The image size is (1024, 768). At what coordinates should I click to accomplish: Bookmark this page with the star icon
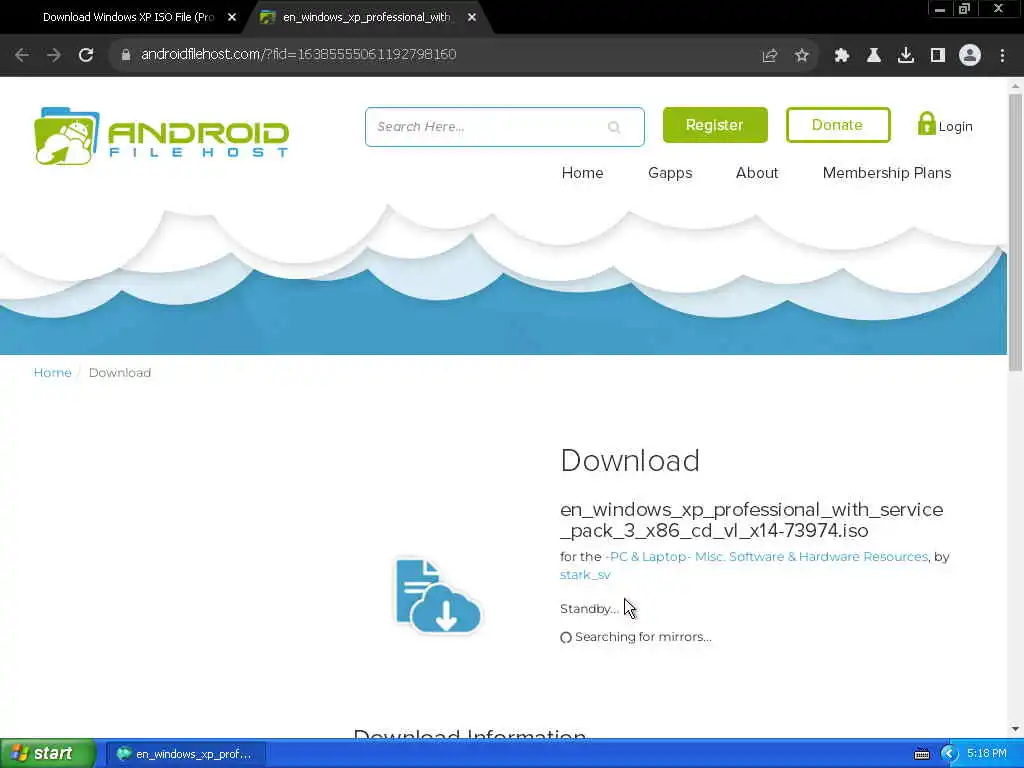pos(802,56)
